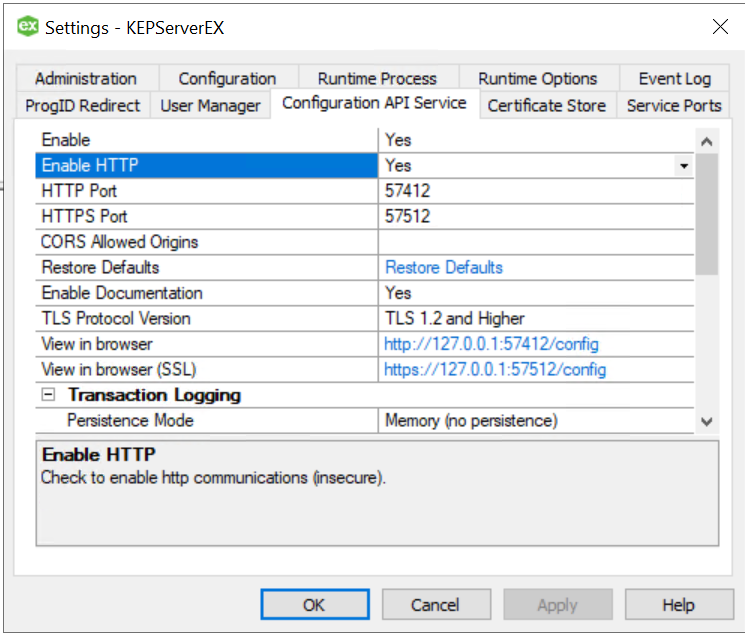Click the Enable Documentation Yes value
The image size is (745, 633).
tap(398, 293)
